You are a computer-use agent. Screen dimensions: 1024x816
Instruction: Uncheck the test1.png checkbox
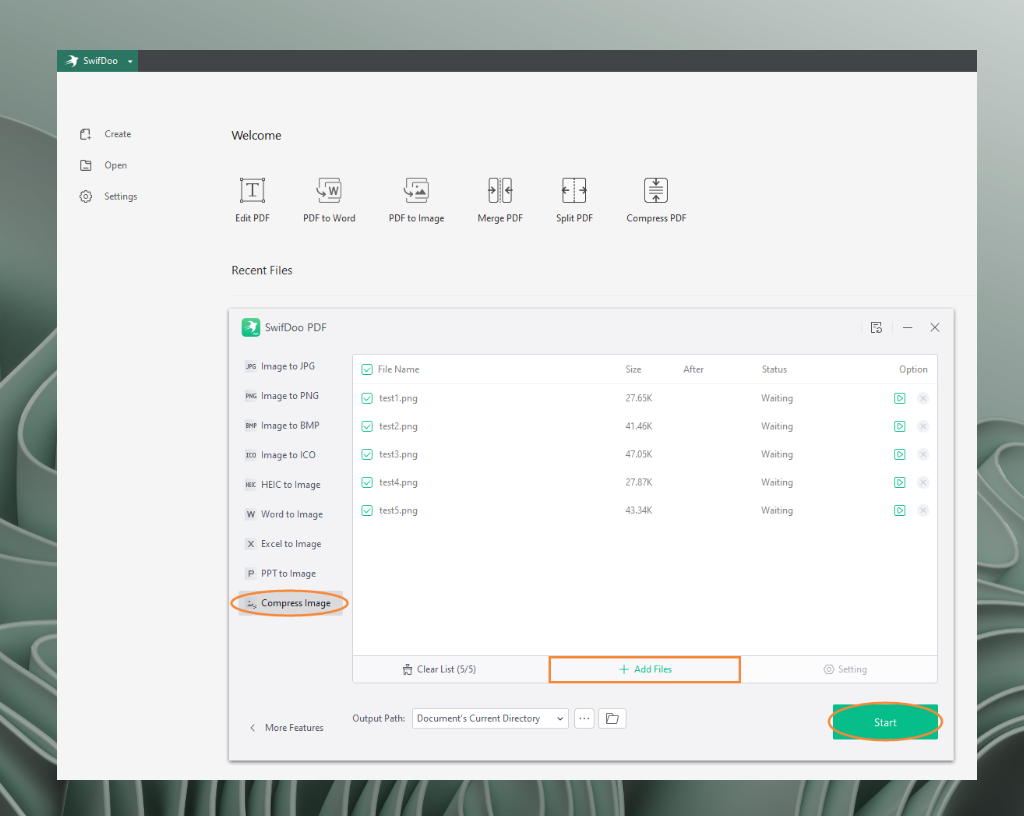click(367, 398)
